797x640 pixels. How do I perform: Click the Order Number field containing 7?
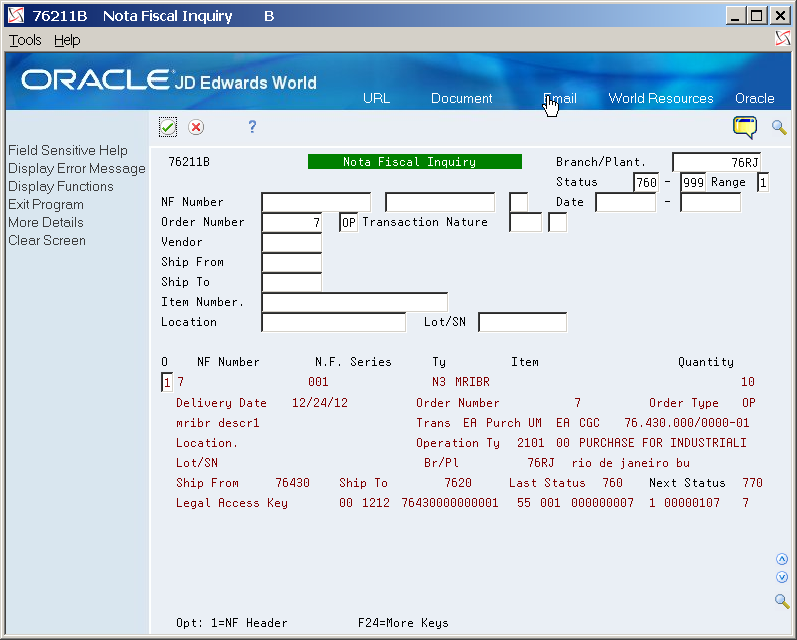coord(292,222)
